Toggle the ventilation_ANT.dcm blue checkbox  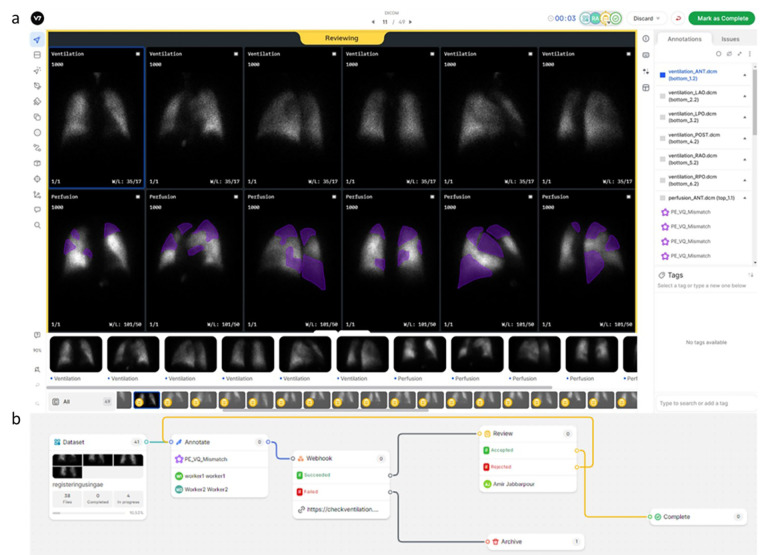point(662,74)
